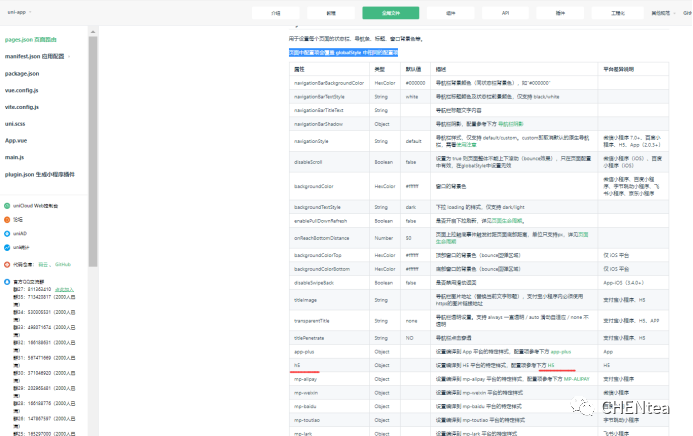This screenshot has height=436, width=693.
Task: Click the green H5 link in description
Action: (x=551, y=367)
